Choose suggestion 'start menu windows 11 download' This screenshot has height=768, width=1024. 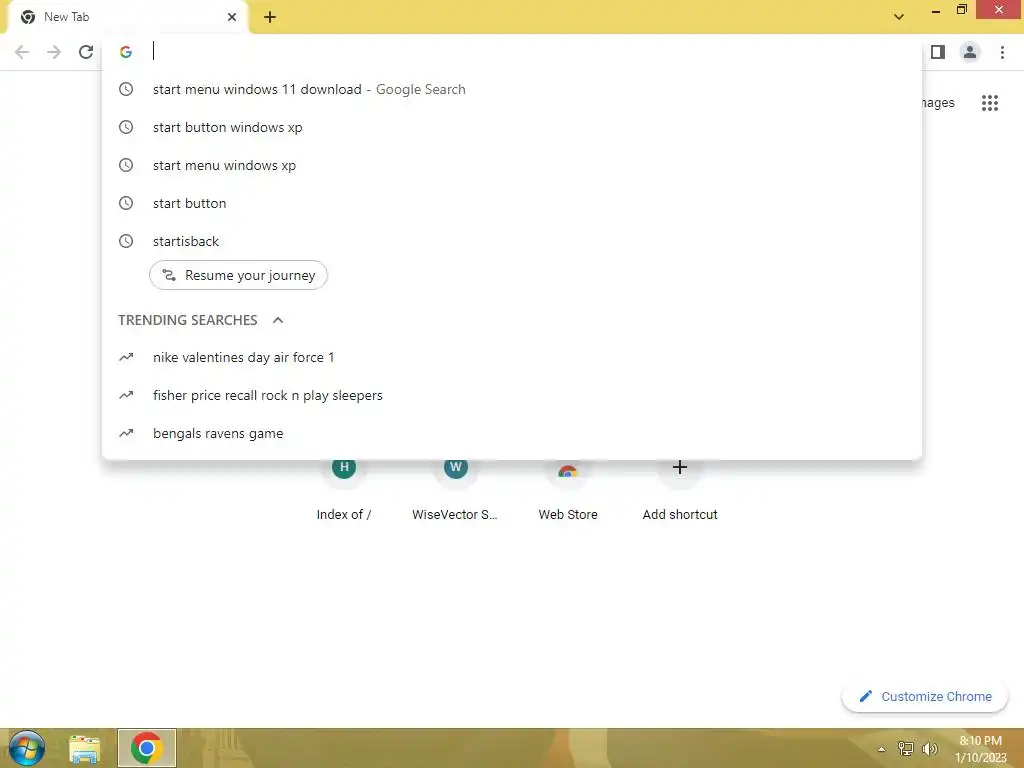(x=512, y=89)
